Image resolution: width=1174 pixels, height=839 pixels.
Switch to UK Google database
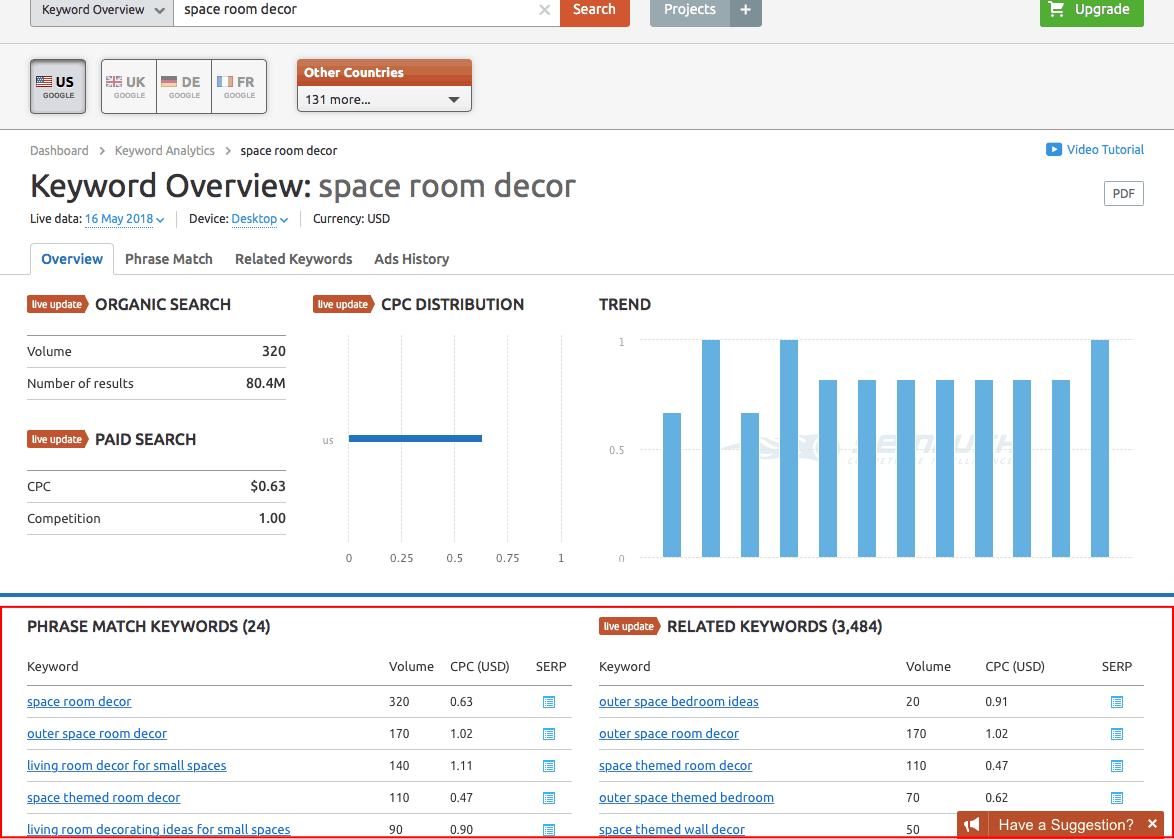point(128,86)
